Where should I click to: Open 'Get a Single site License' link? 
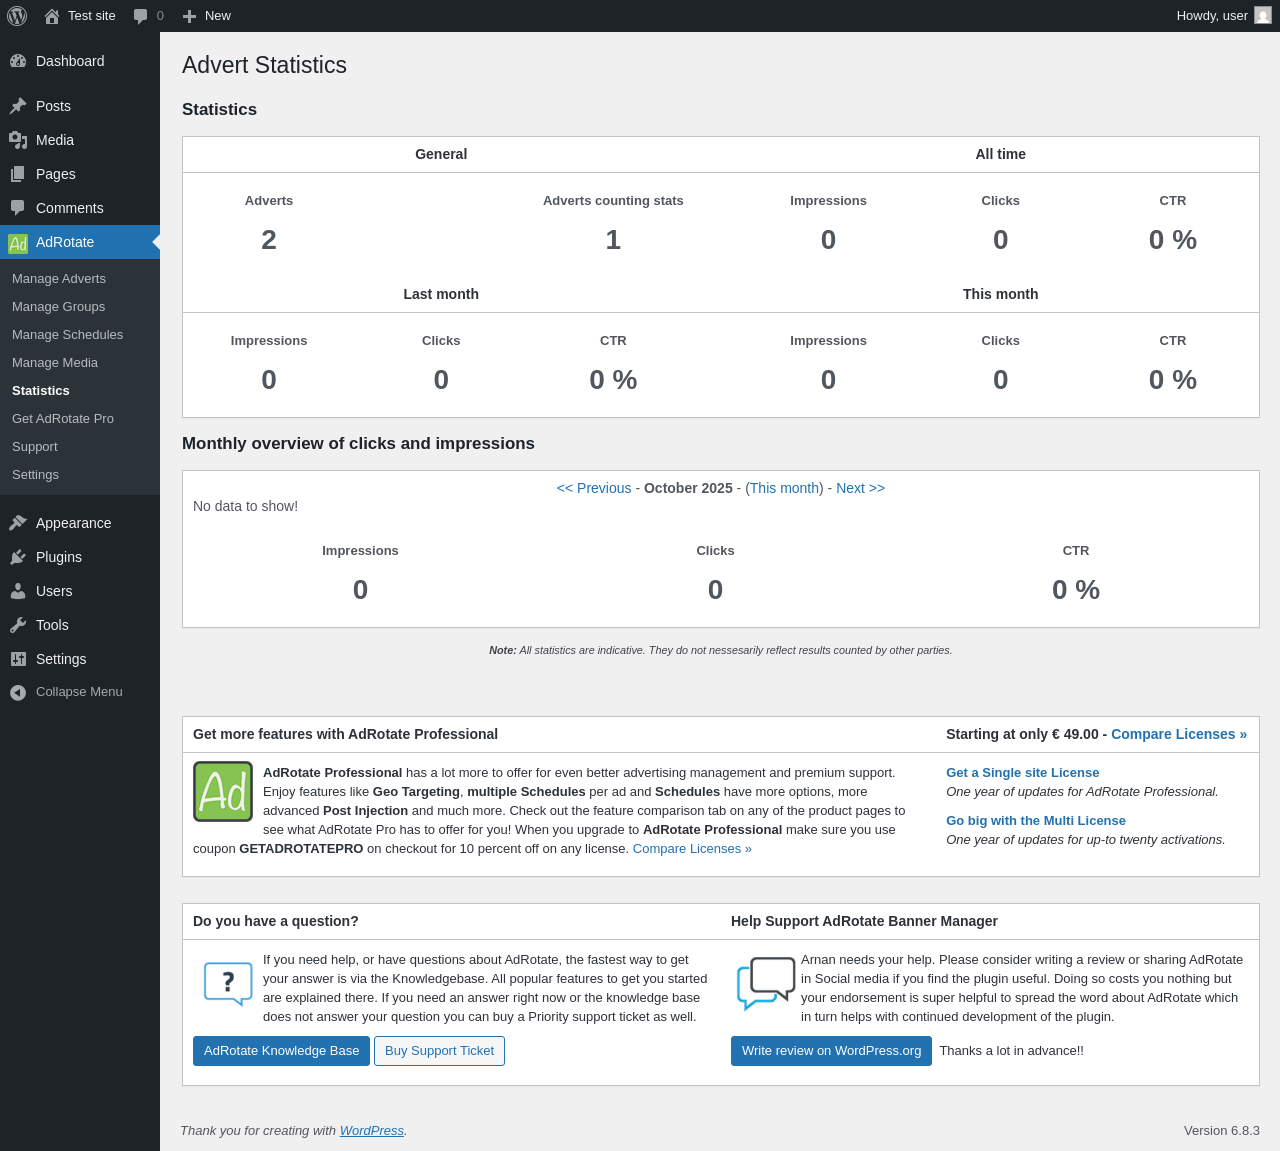1023,773
